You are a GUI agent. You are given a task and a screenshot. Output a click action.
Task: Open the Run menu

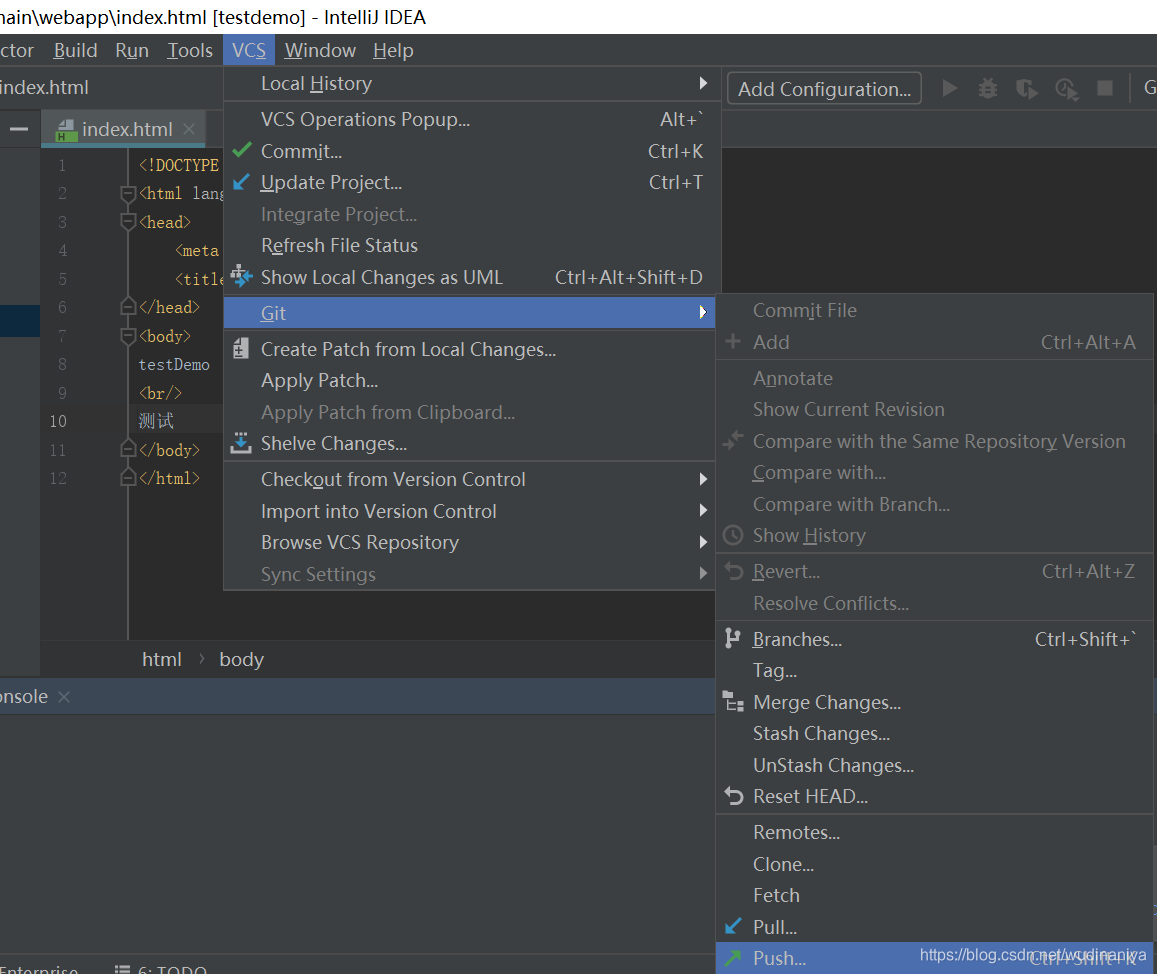tap(132, 50)
